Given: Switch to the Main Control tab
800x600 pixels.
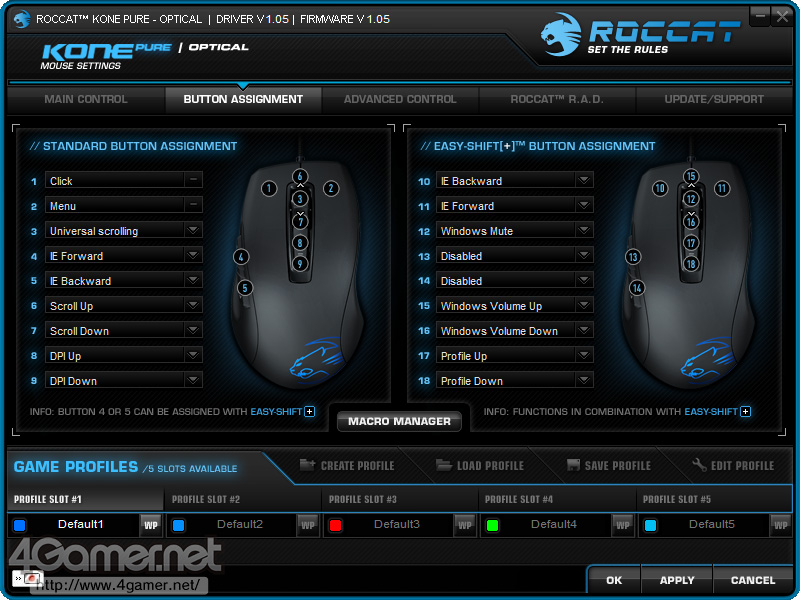Looking at the screenshot, I should click(x=86, y=99).
